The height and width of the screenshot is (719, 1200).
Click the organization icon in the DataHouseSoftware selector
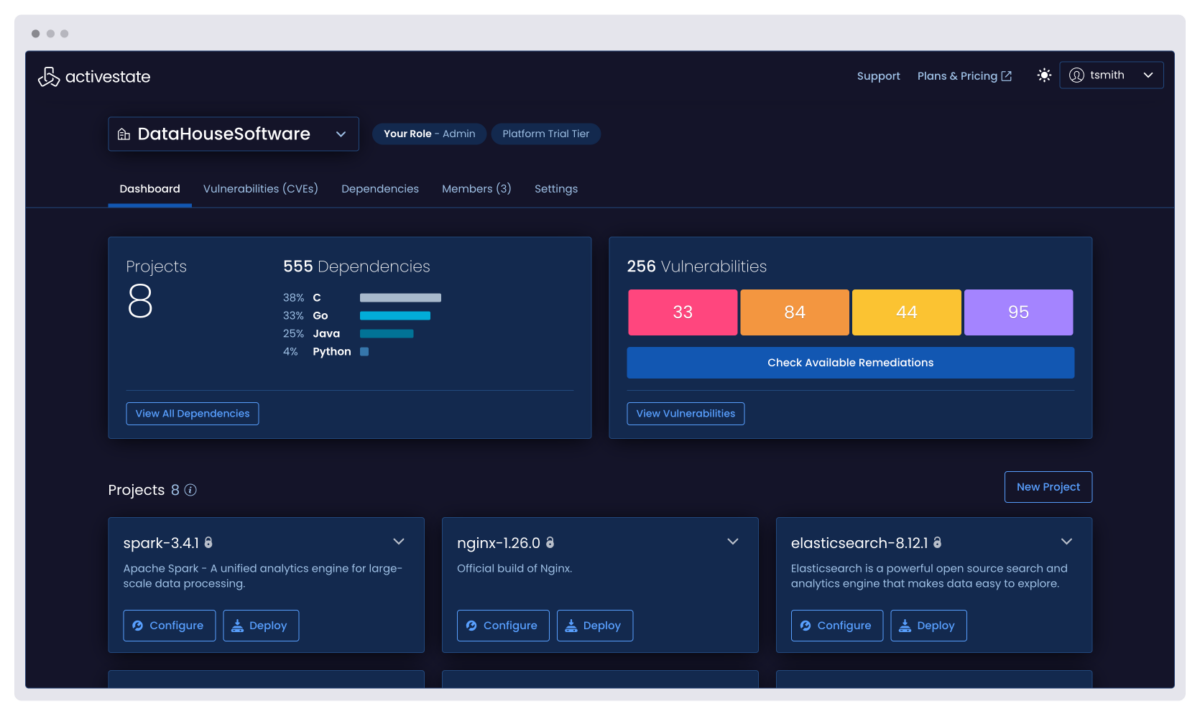point(124,133)
